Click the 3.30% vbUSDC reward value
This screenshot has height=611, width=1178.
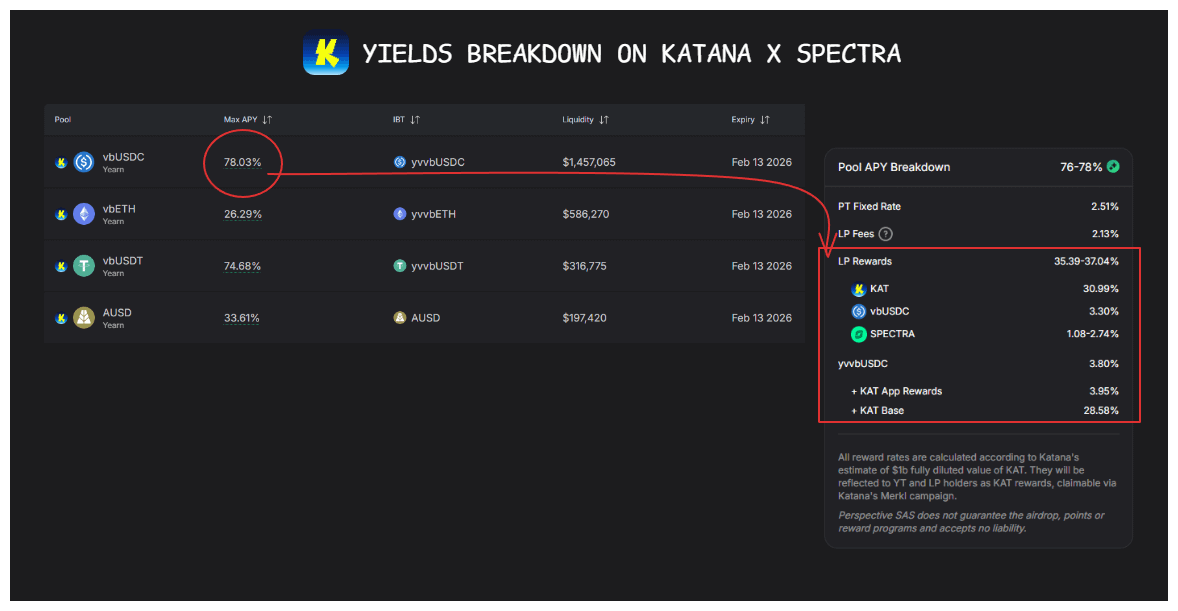pyautogui.click(x=1104, y=311)
